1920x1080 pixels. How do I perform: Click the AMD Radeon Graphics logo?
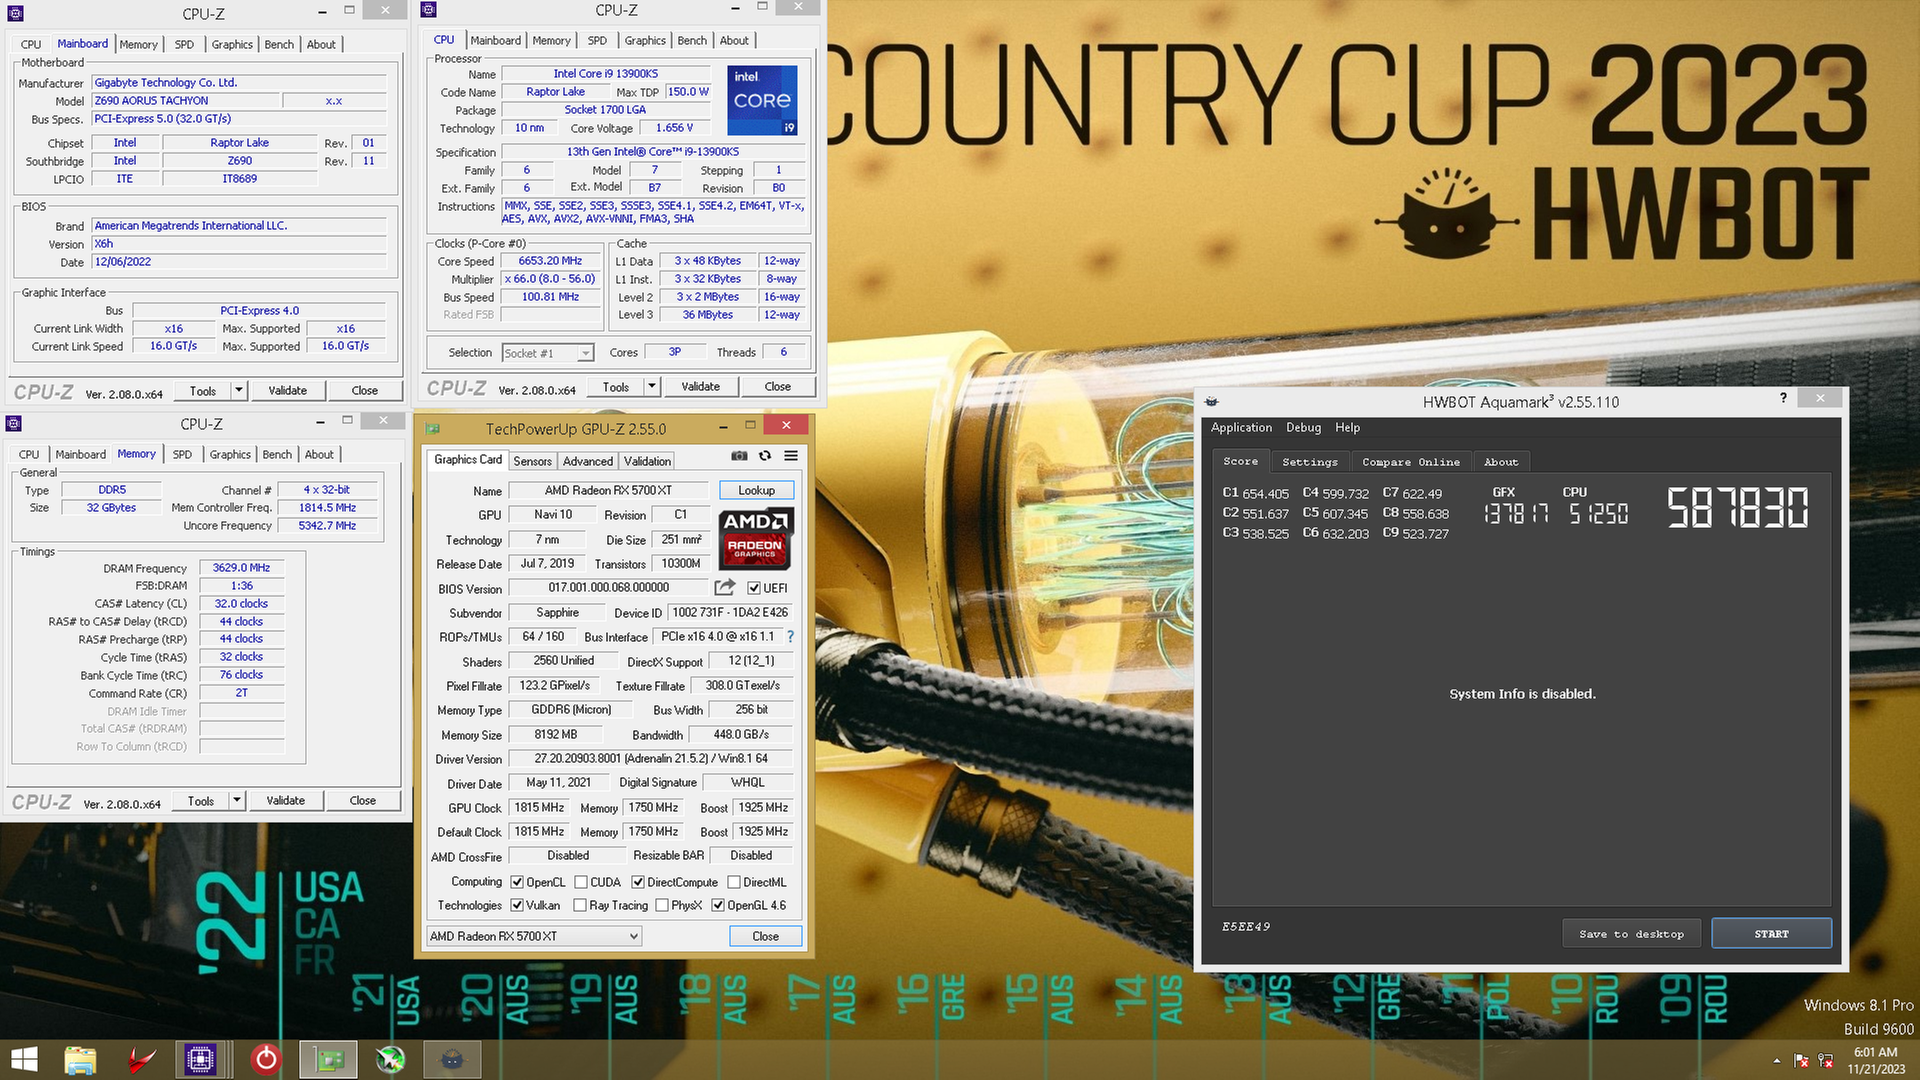[x=755, y=538]
